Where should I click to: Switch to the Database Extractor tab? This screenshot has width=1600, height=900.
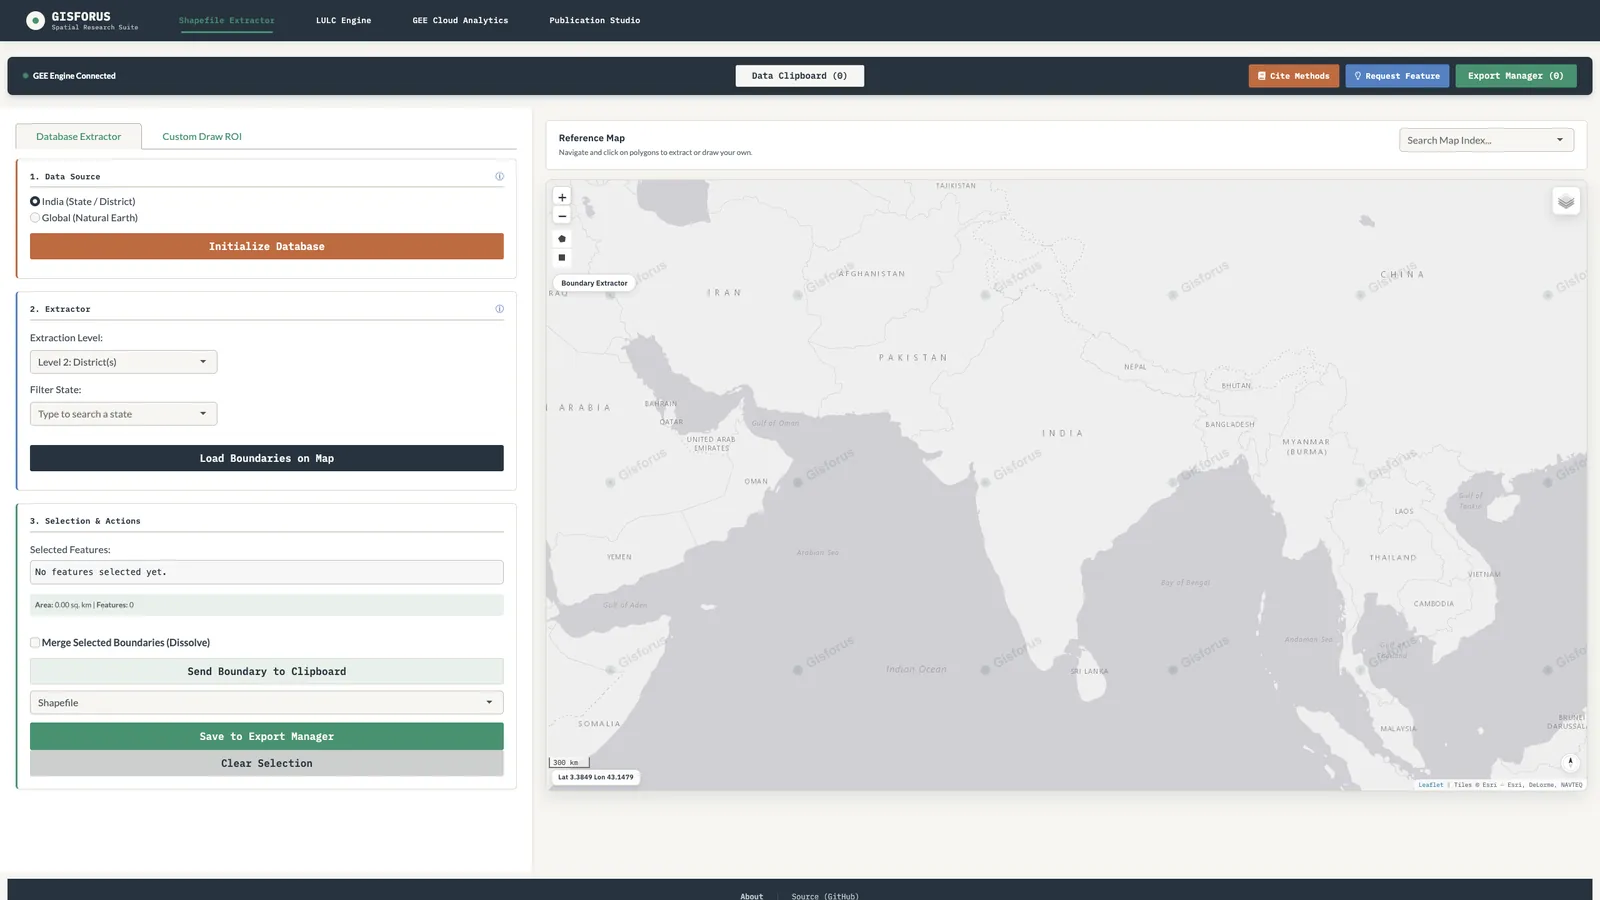79,137
